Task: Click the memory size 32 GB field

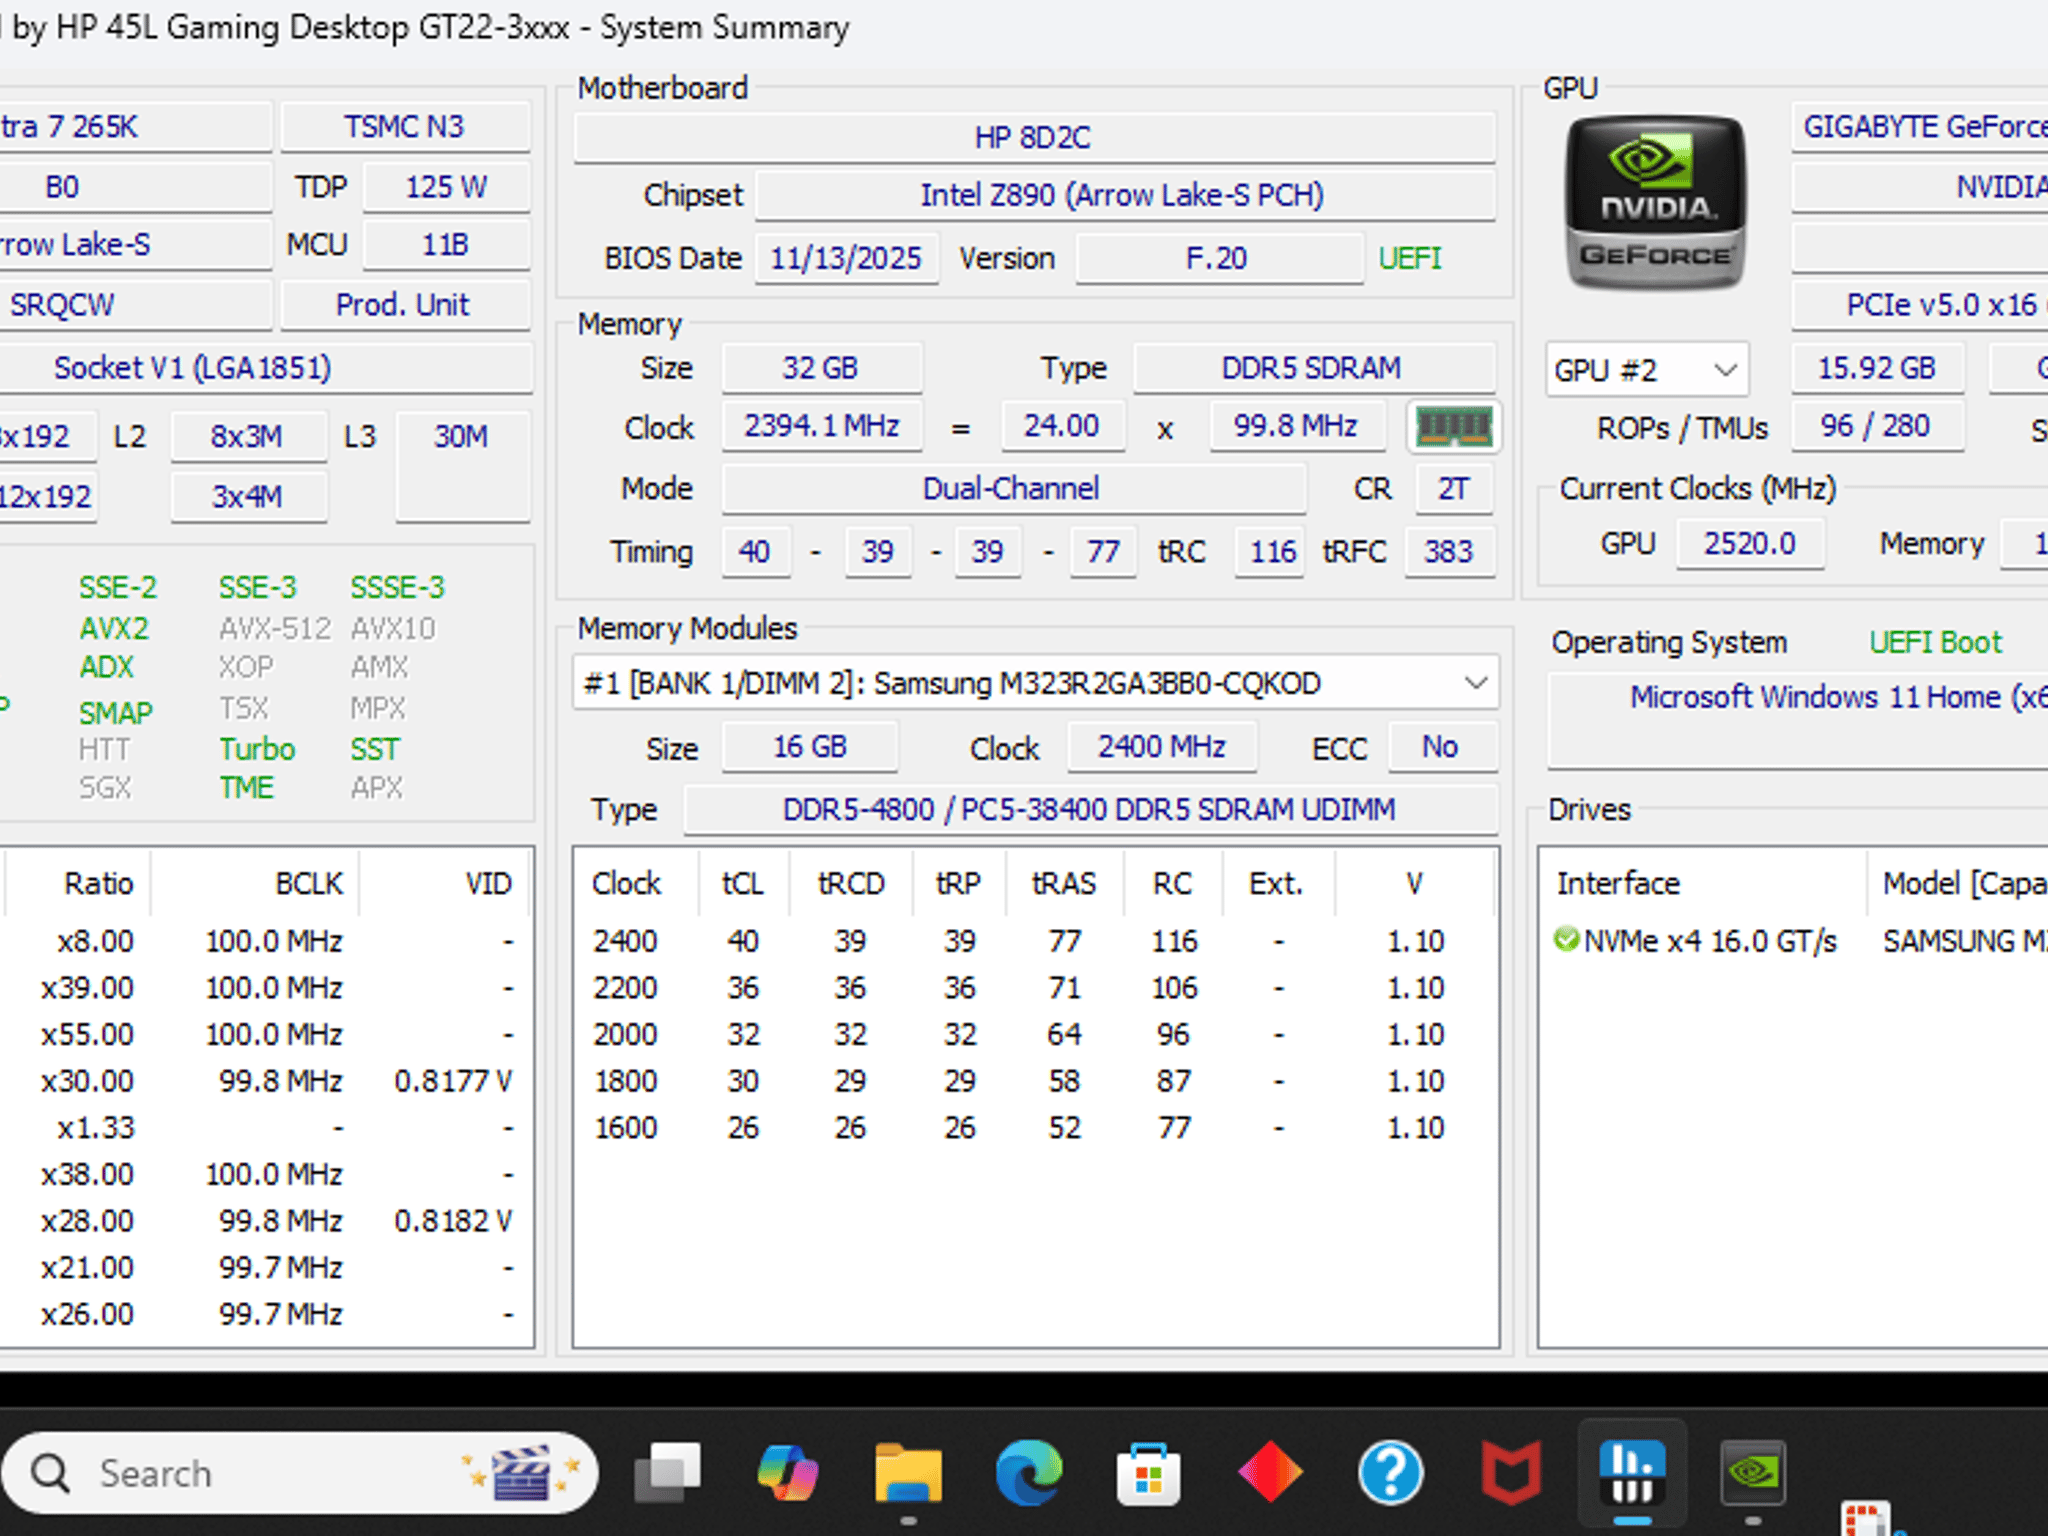Action: pyautogui.click(x=821, y=368)
